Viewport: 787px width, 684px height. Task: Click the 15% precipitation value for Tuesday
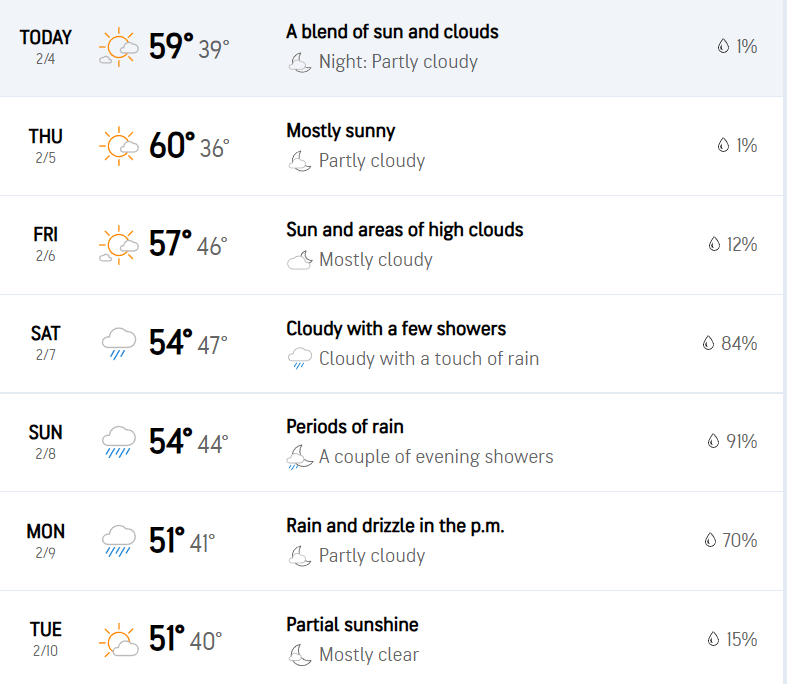741,639
